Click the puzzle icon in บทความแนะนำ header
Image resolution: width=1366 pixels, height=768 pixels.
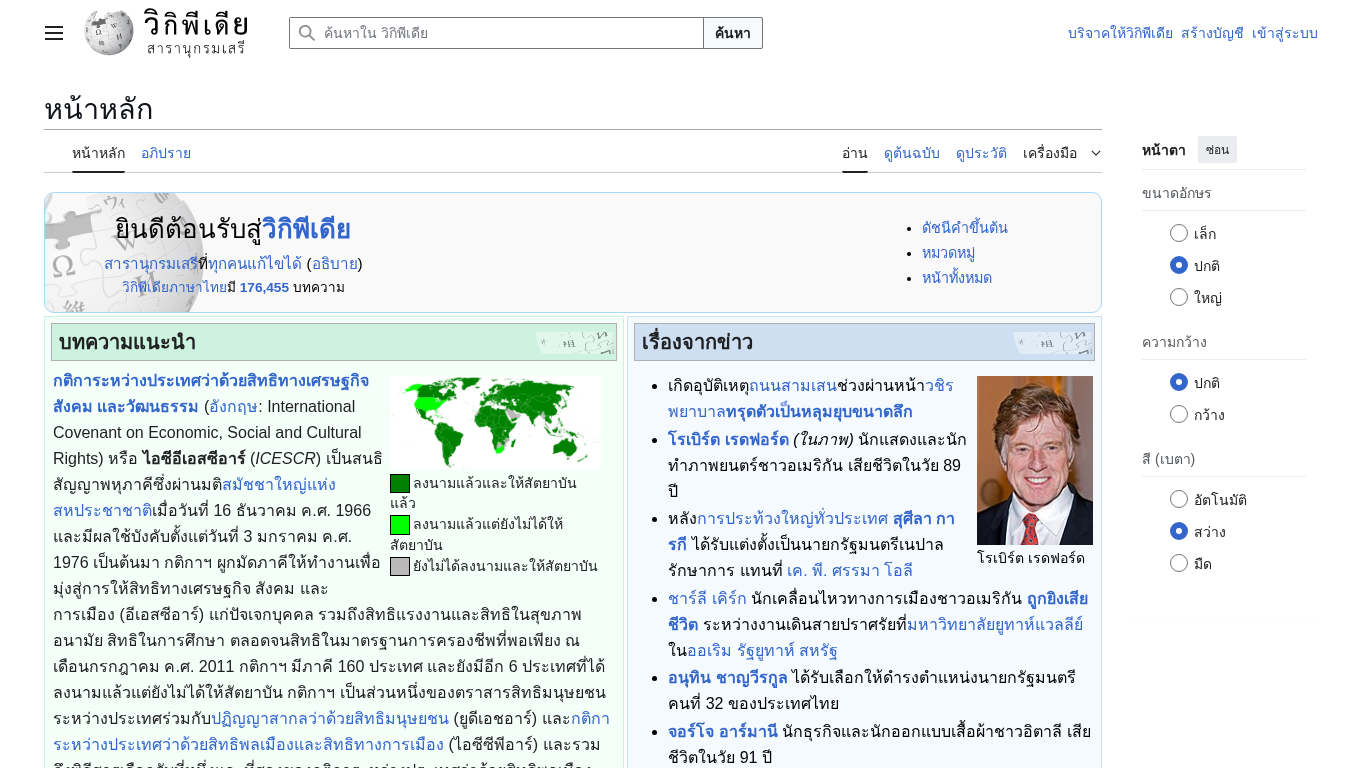pyautogui.click(x=574, y=343)
